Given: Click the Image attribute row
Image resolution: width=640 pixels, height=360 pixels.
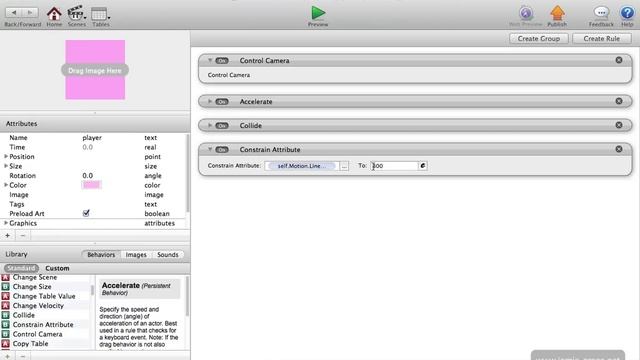Looking at the screenshot, I should tap(93, 195).
